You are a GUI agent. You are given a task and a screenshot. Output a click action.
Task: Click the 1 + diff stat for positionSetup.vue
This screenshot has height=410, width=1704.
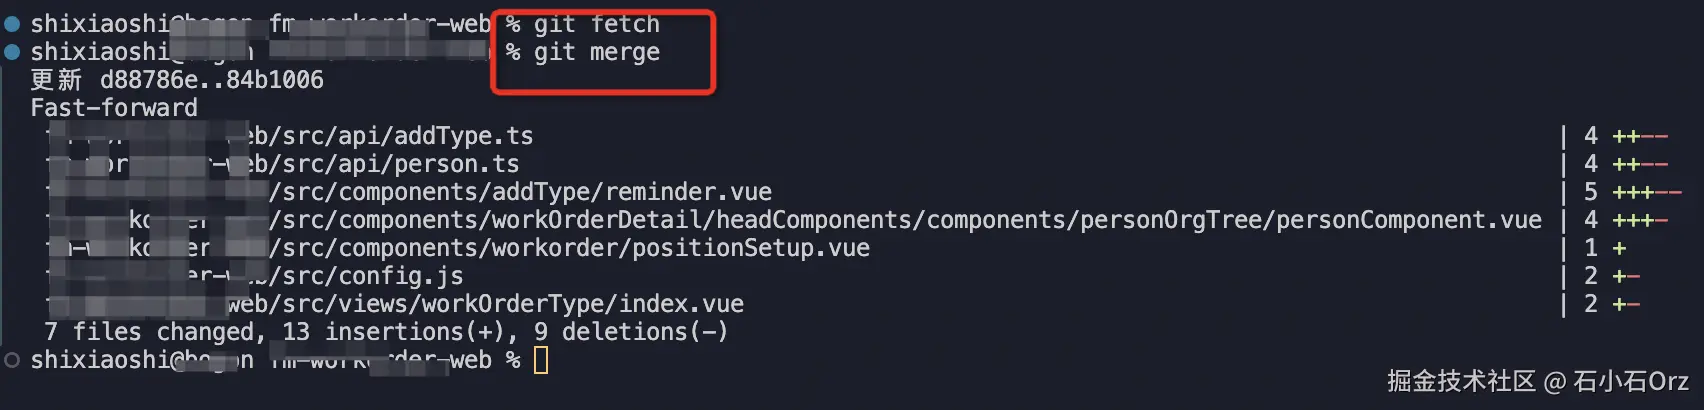[1605, 248]
